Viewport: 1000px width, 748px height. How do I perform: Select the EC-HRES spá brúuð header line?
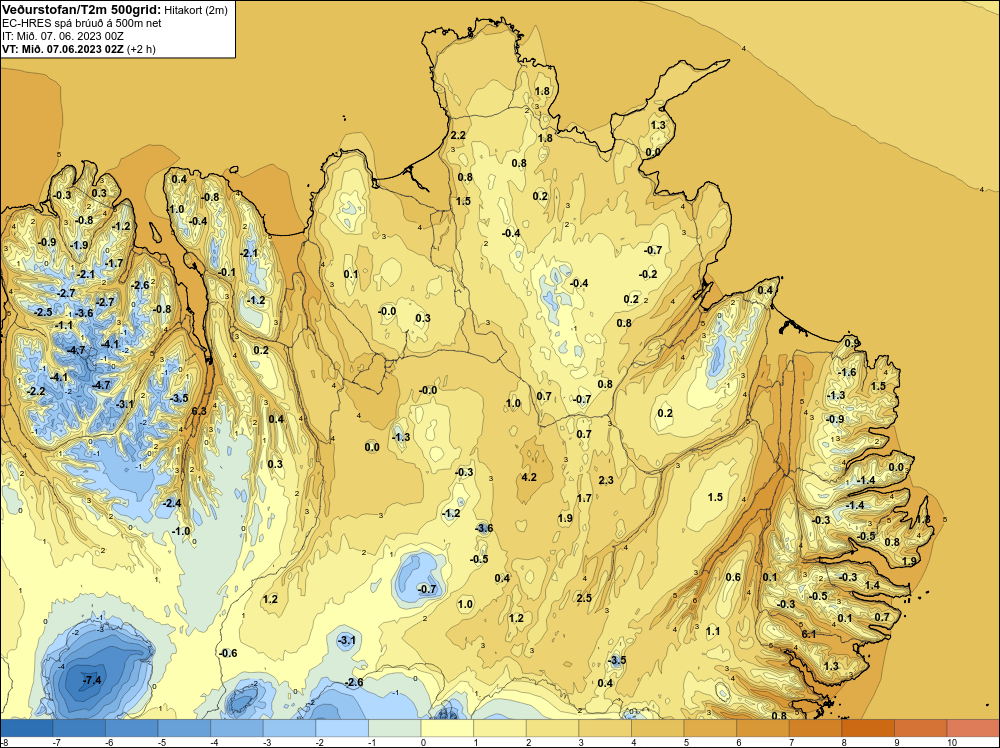click(82, 23)
